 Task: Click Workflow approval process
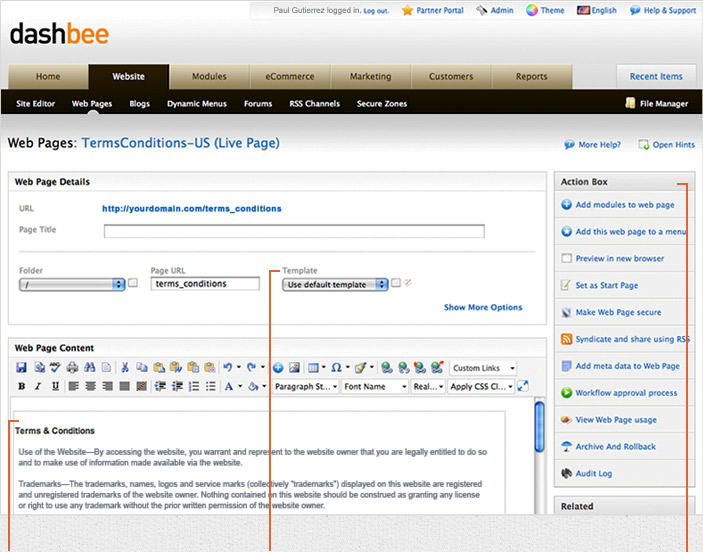click(x=626, y=393)
